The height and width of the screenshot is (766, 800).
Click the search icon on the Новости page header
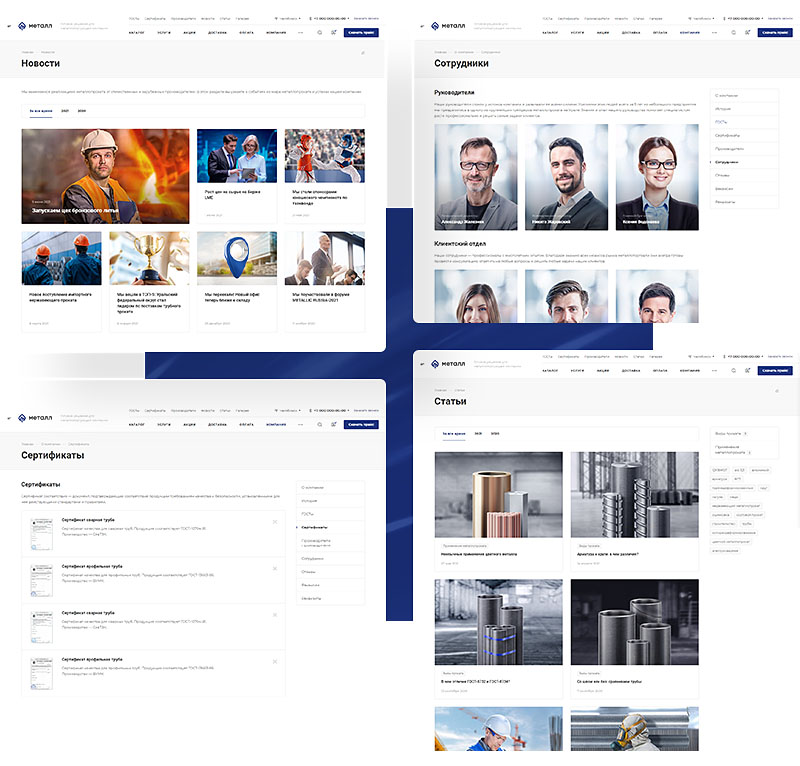[x=320, y=32]
